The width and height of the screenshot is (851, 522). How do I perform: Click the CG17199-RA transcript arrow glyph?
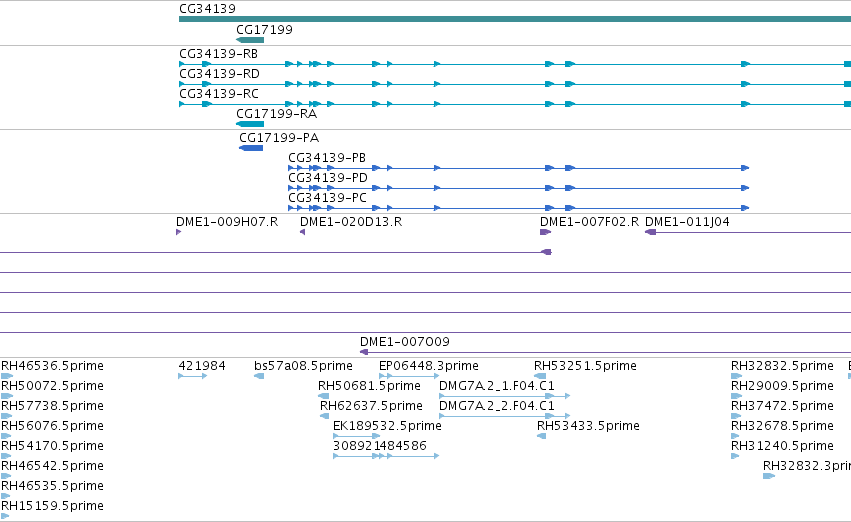(250, 124)
